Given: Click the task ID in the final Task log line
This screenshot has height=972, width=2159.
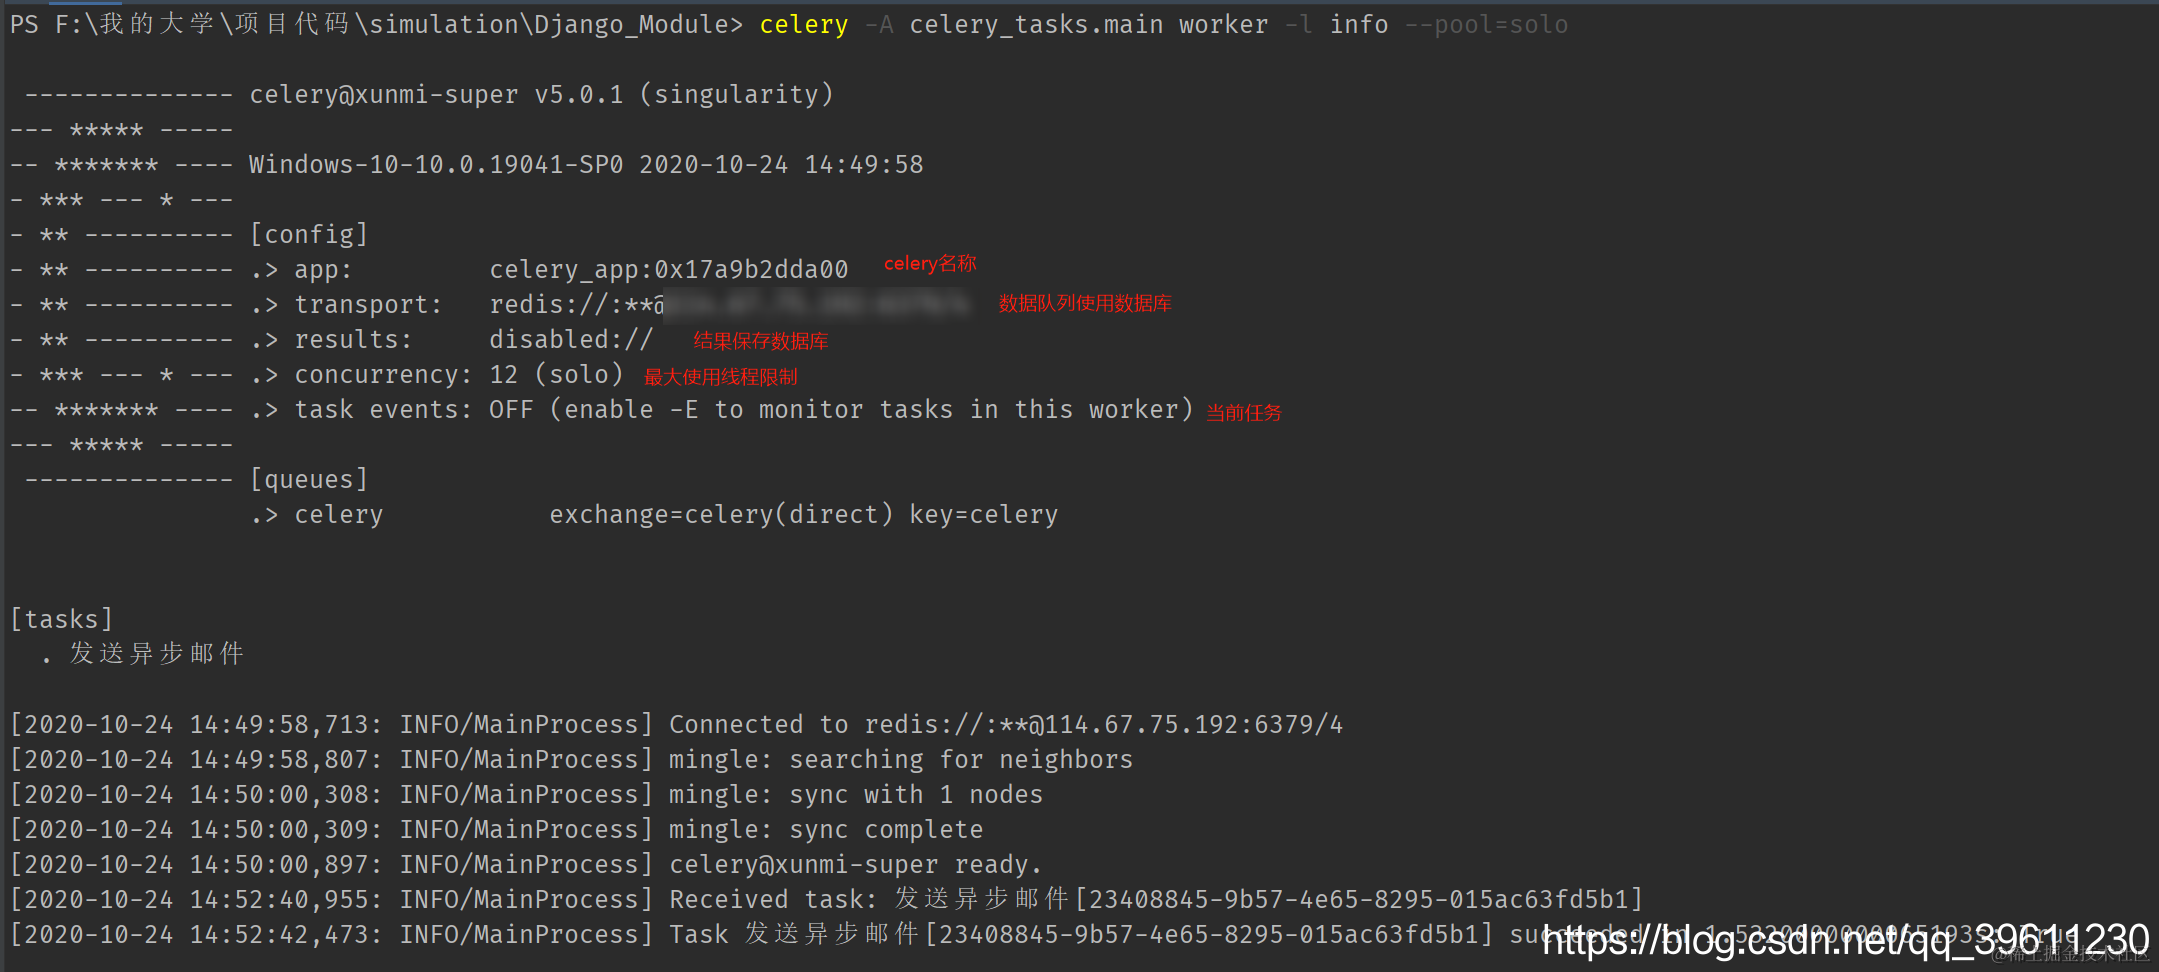Looking at the screenshot, I should 1209,935.
